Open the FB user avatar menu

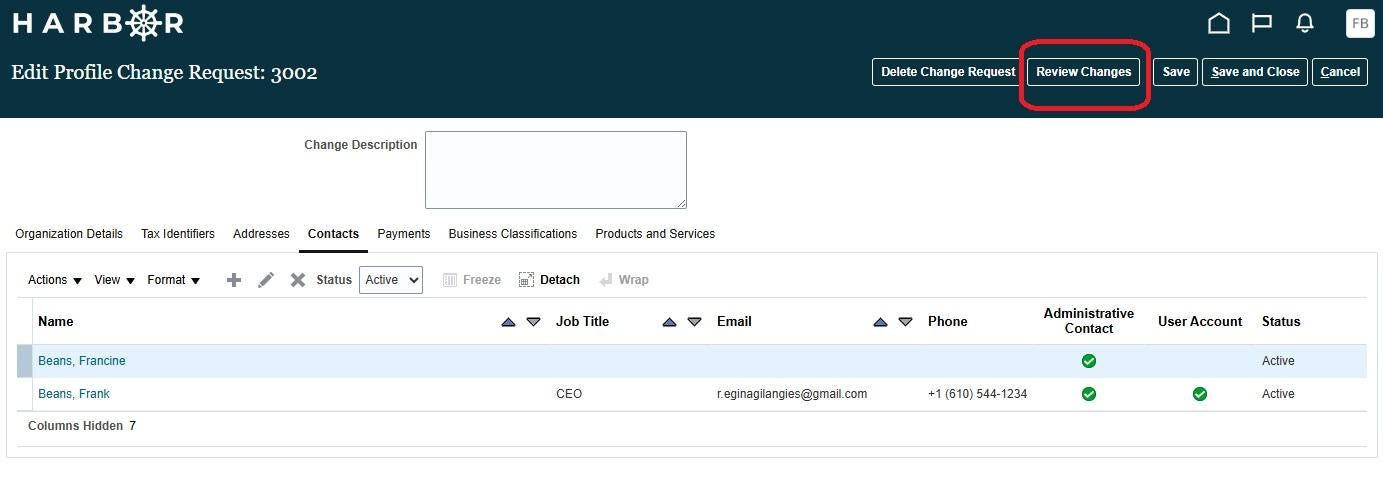(1360, 23)
